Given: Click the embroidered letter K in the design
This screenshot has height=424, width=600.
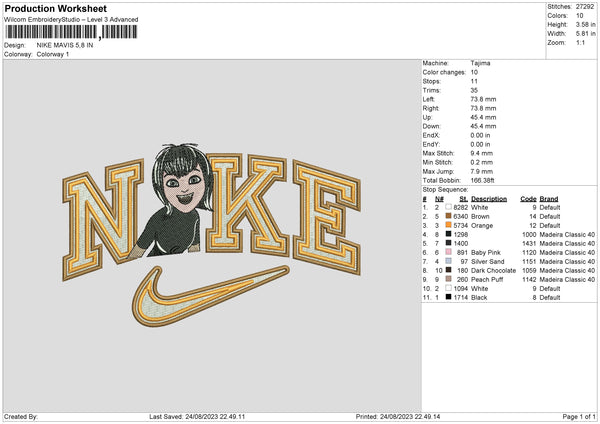Looking at the screenshot, I should pos(246,204).
